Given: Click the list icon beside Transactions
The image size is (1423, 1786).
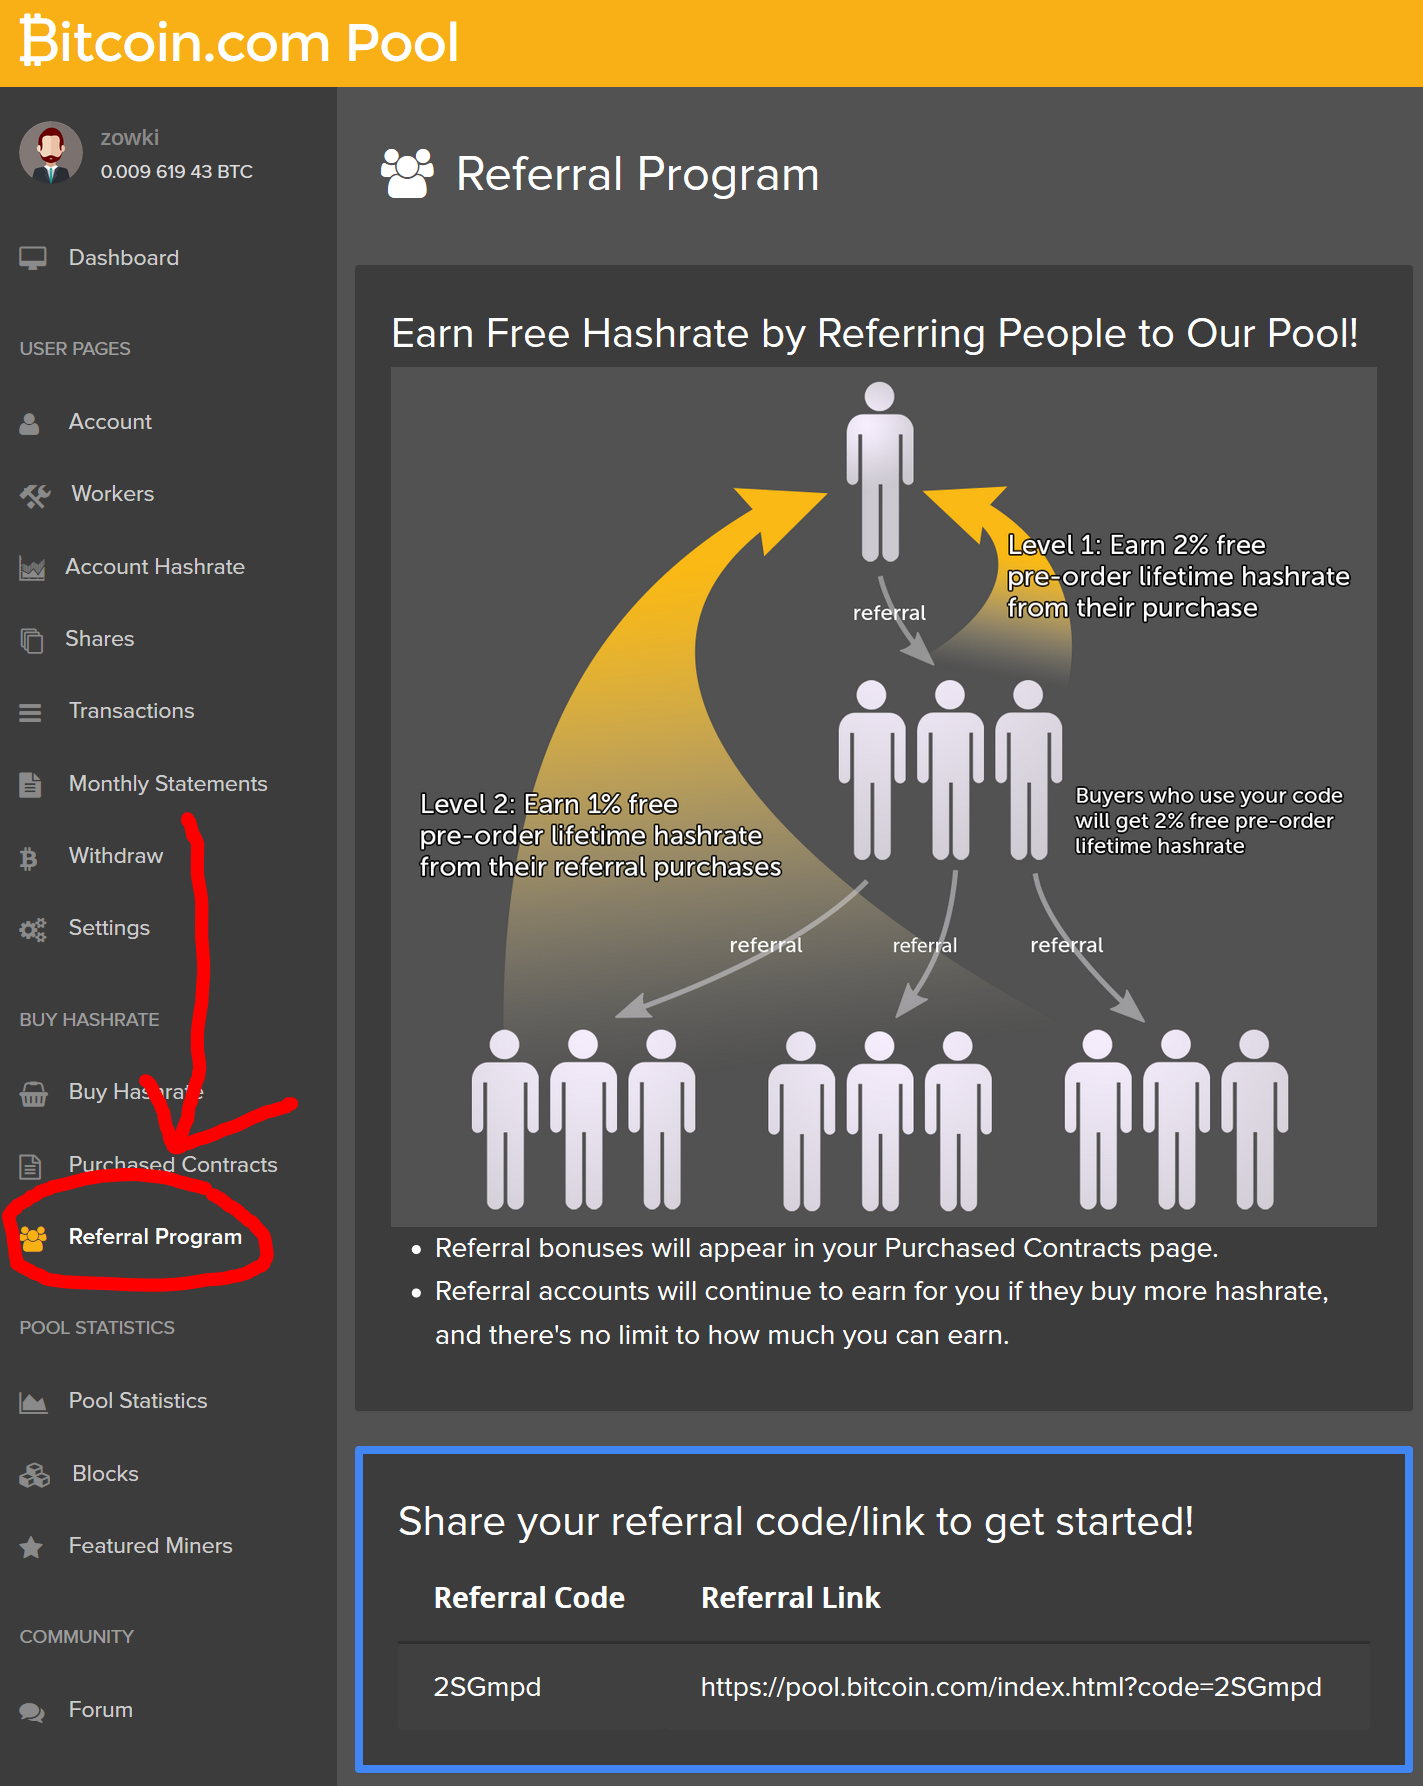Looking at the screenshot, I should pos(30,712).
